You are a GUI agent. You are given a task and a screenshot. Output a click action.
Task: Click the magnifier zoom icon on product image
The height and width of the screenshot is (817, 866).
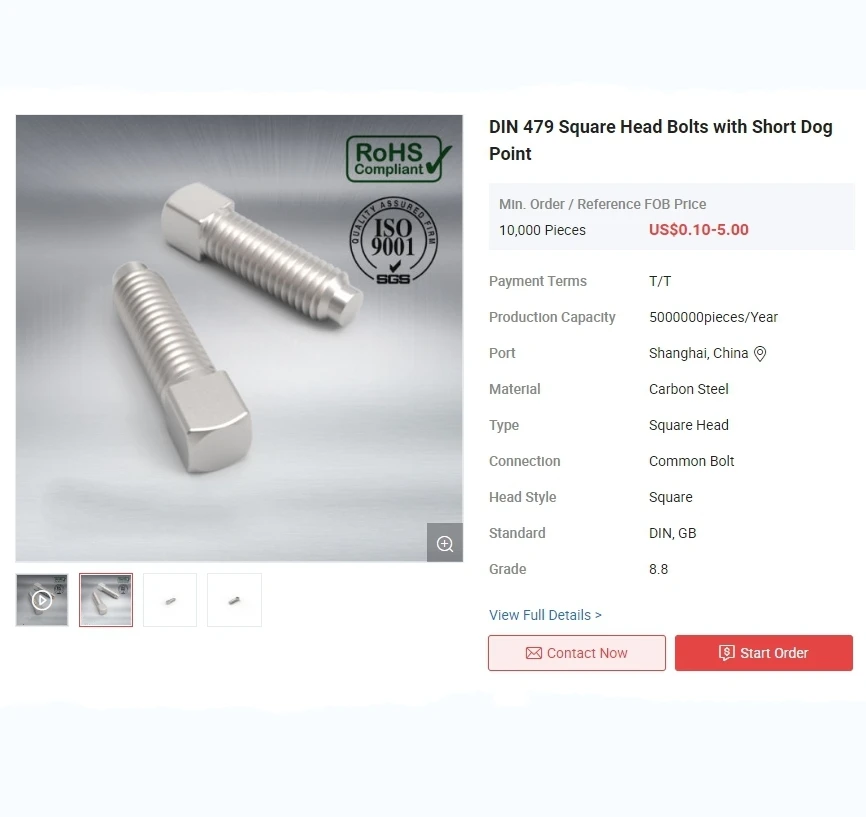click(x=445, y=543)
